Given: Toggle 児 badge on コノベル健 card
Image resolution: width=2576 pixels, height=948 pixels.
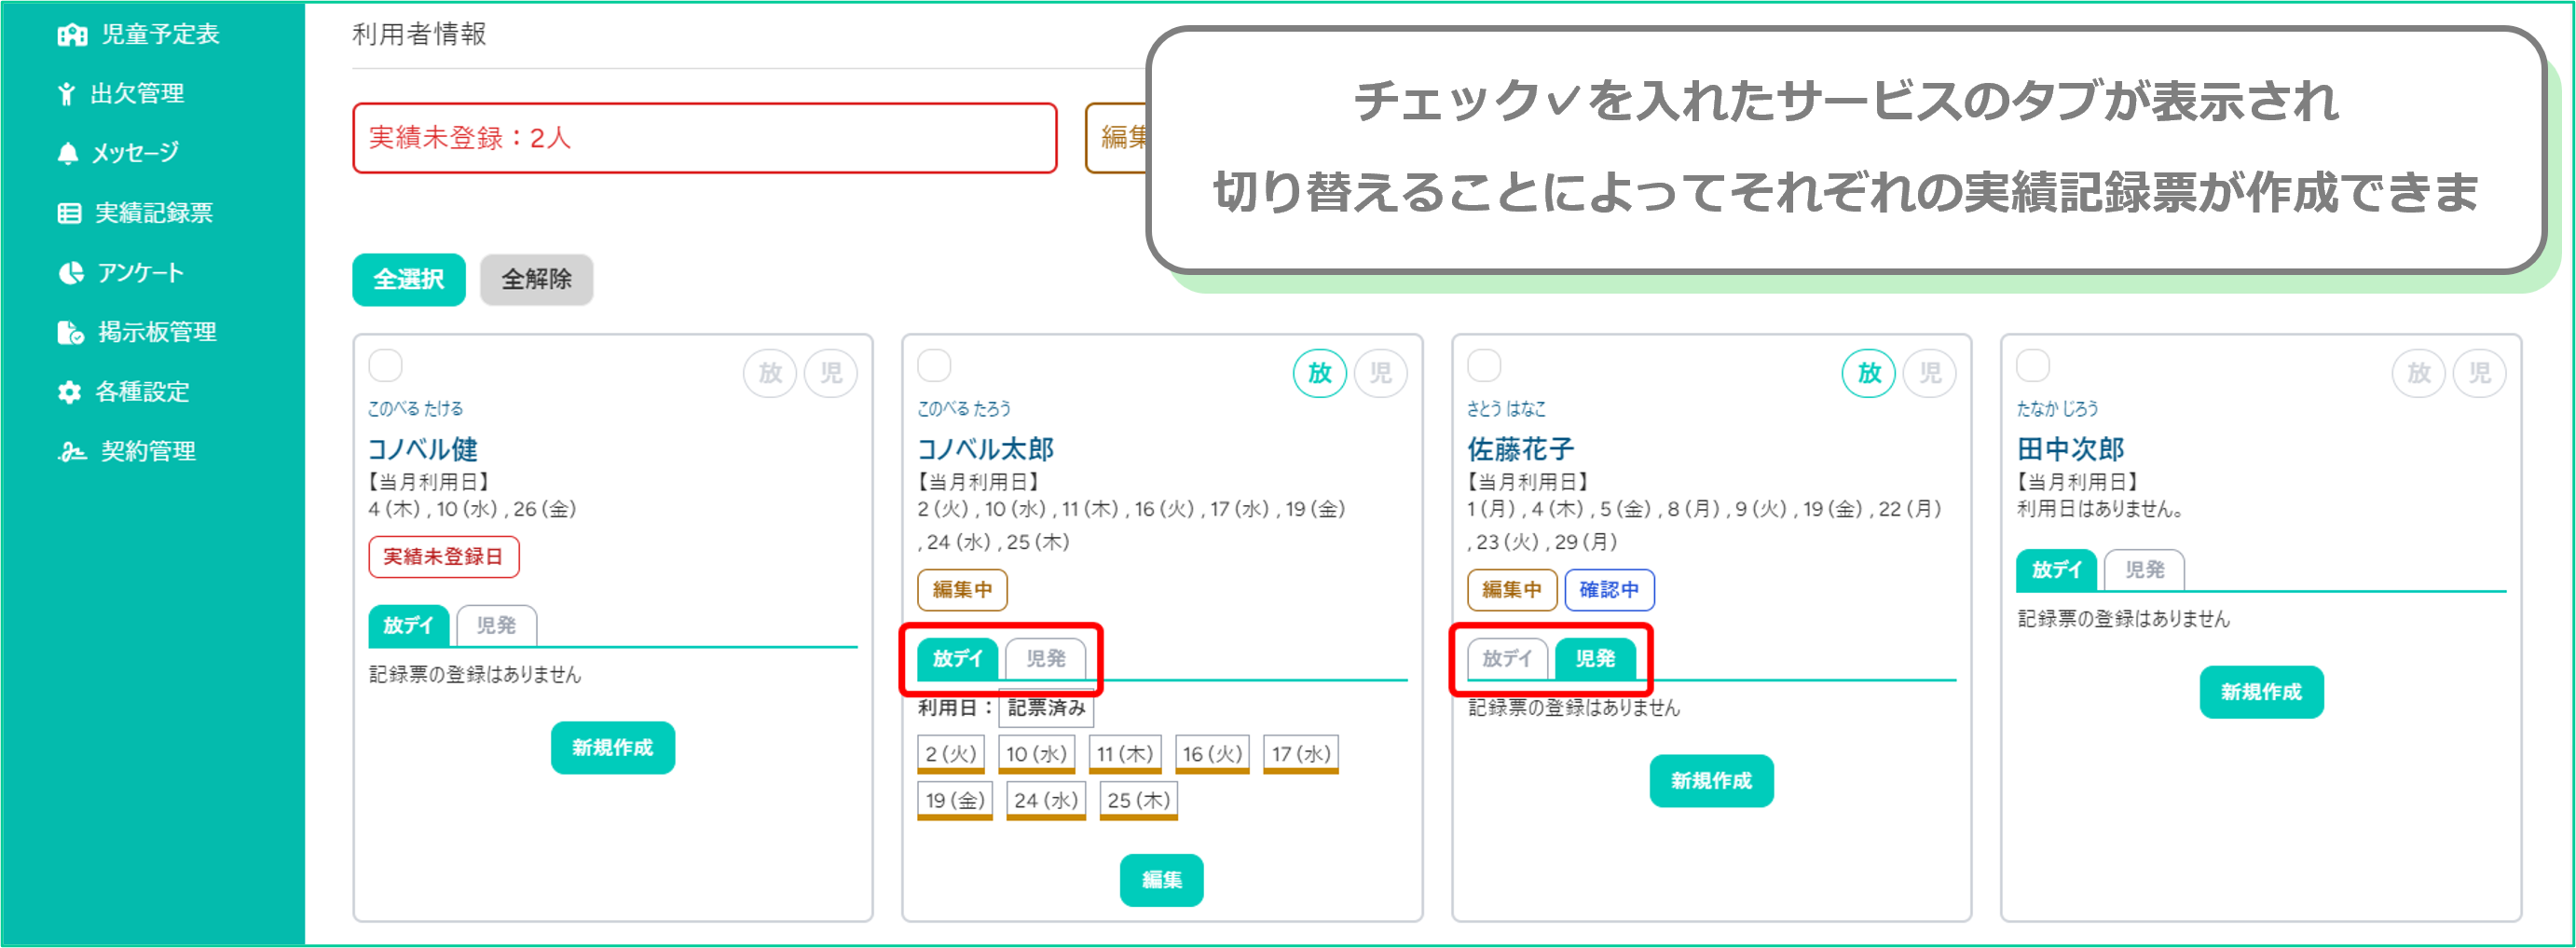Looking at the screenshot, I should click(831, 373).
